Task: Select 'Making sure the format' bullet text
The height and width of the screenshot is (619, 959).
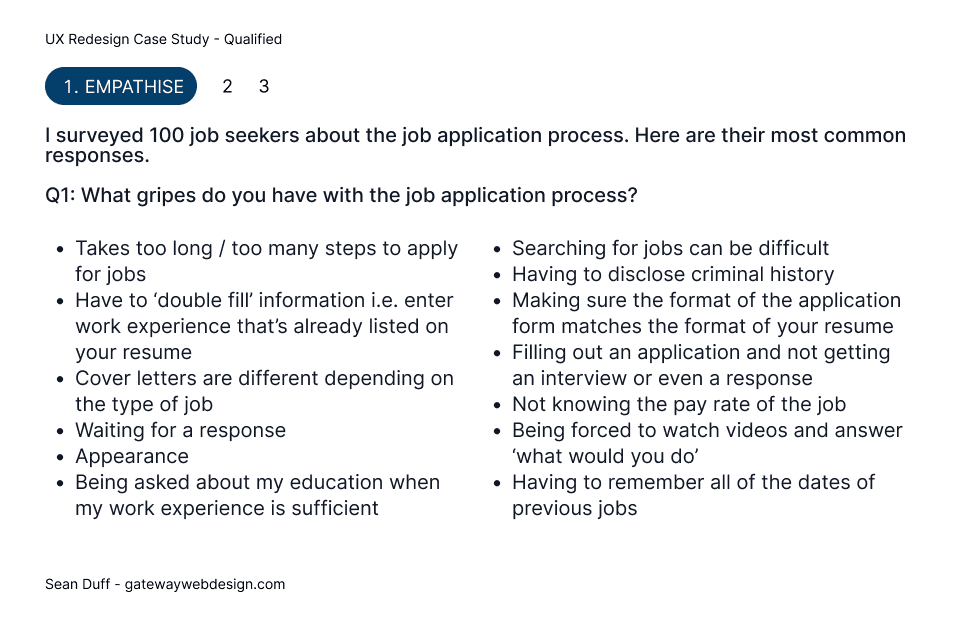Action: 706,313
